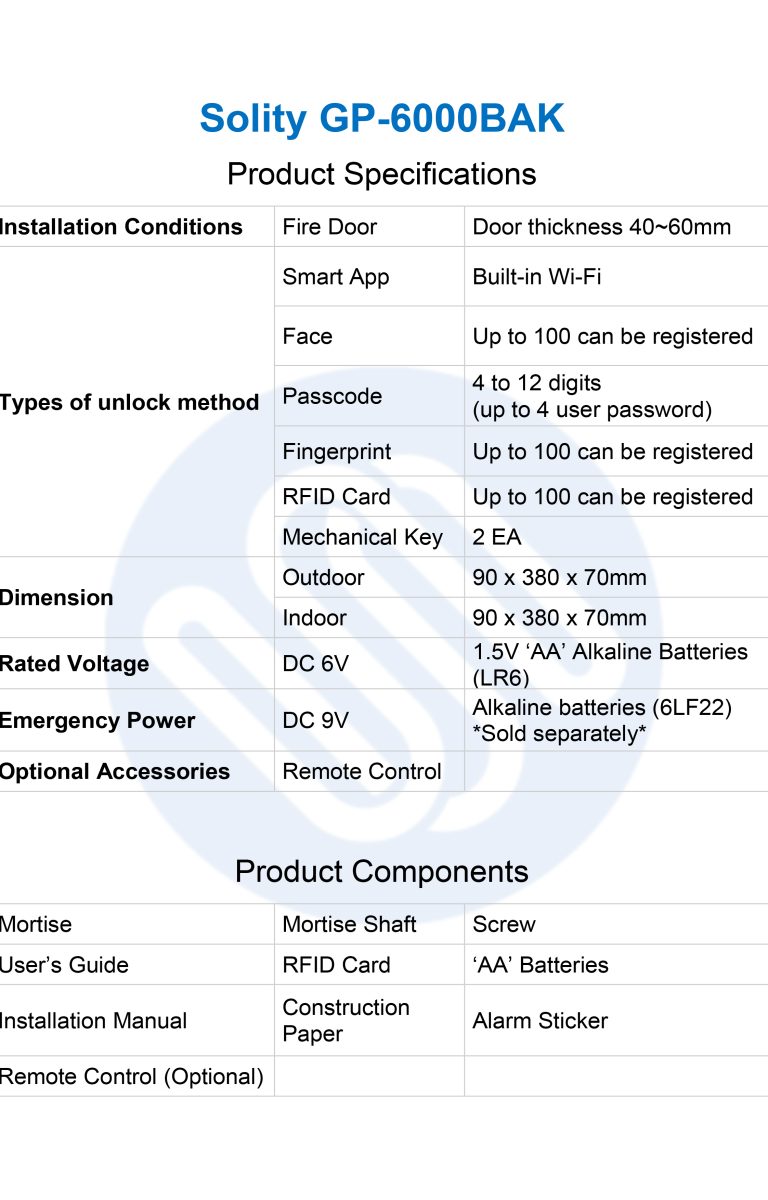Click the Installation Conditions row label
The image size is (768, 1200).
121,227
